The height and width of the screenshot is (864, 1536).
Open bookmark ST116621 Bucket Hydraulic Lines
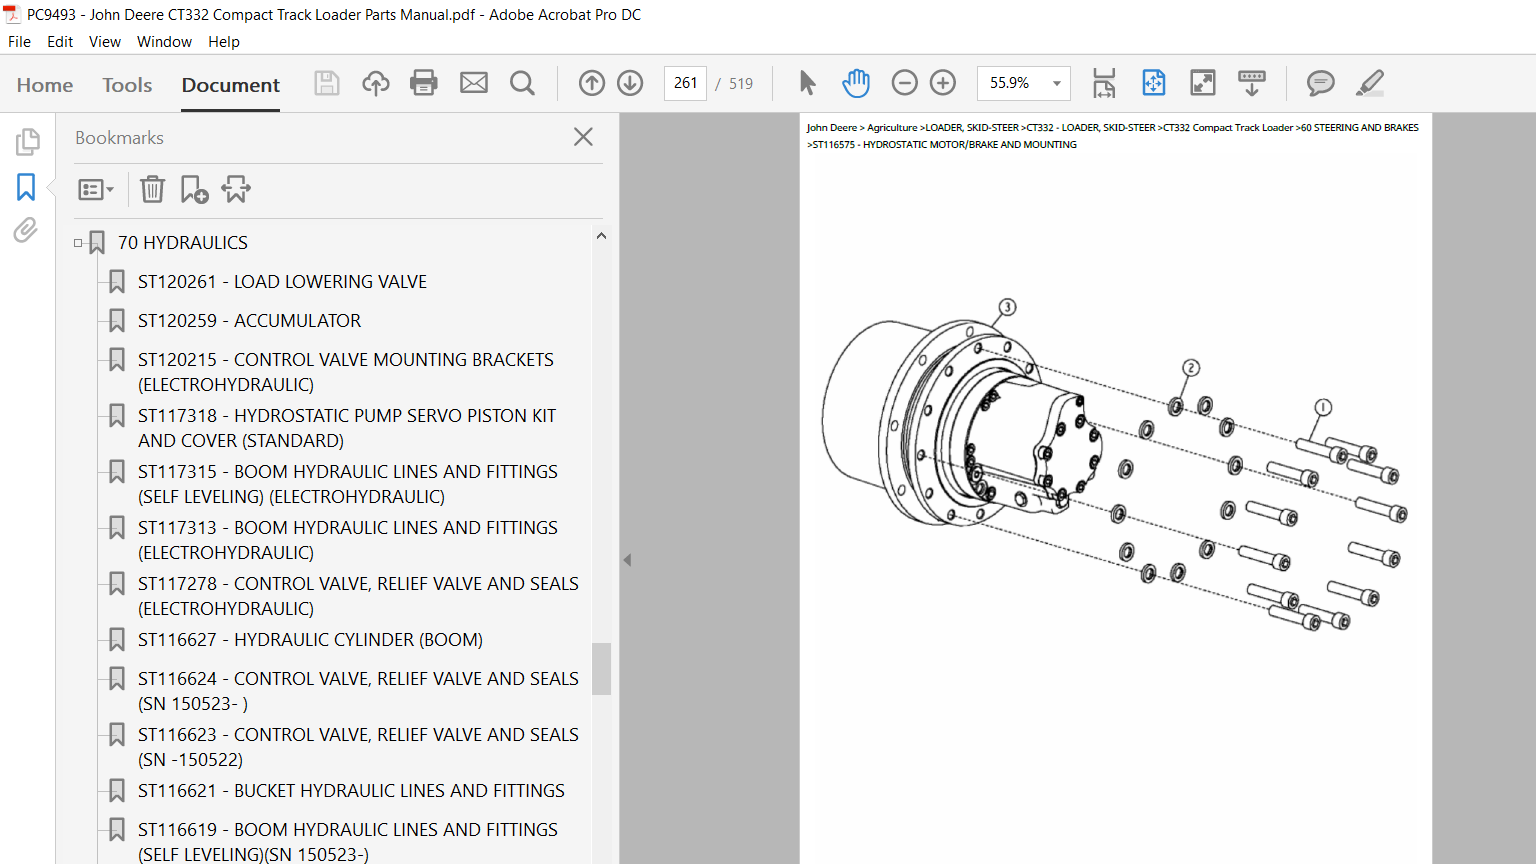(351, 791)
